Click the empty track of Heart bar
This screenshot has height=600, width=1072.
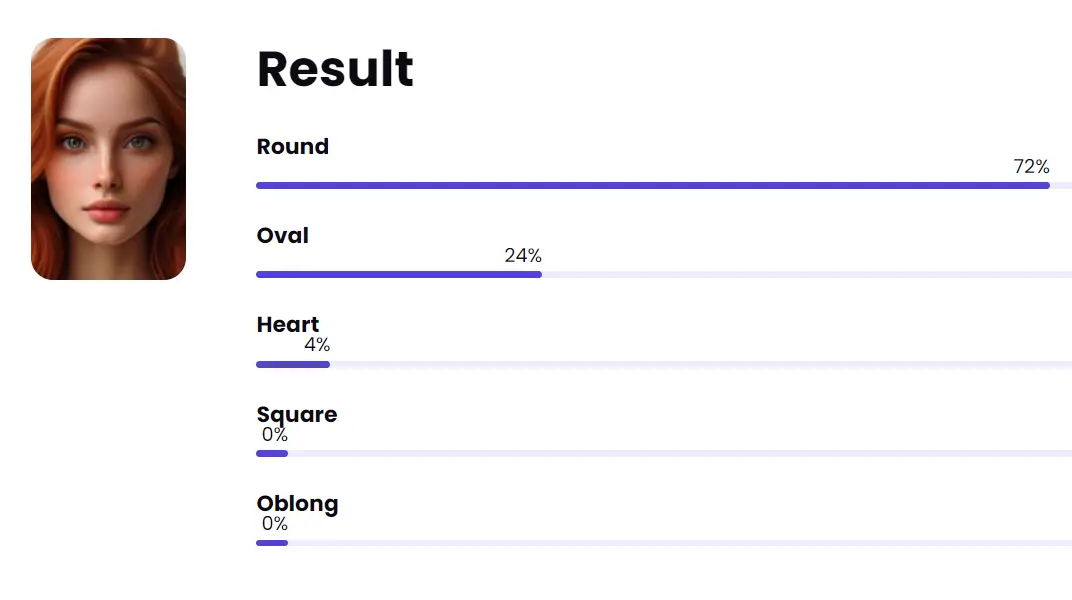(700, 364)
